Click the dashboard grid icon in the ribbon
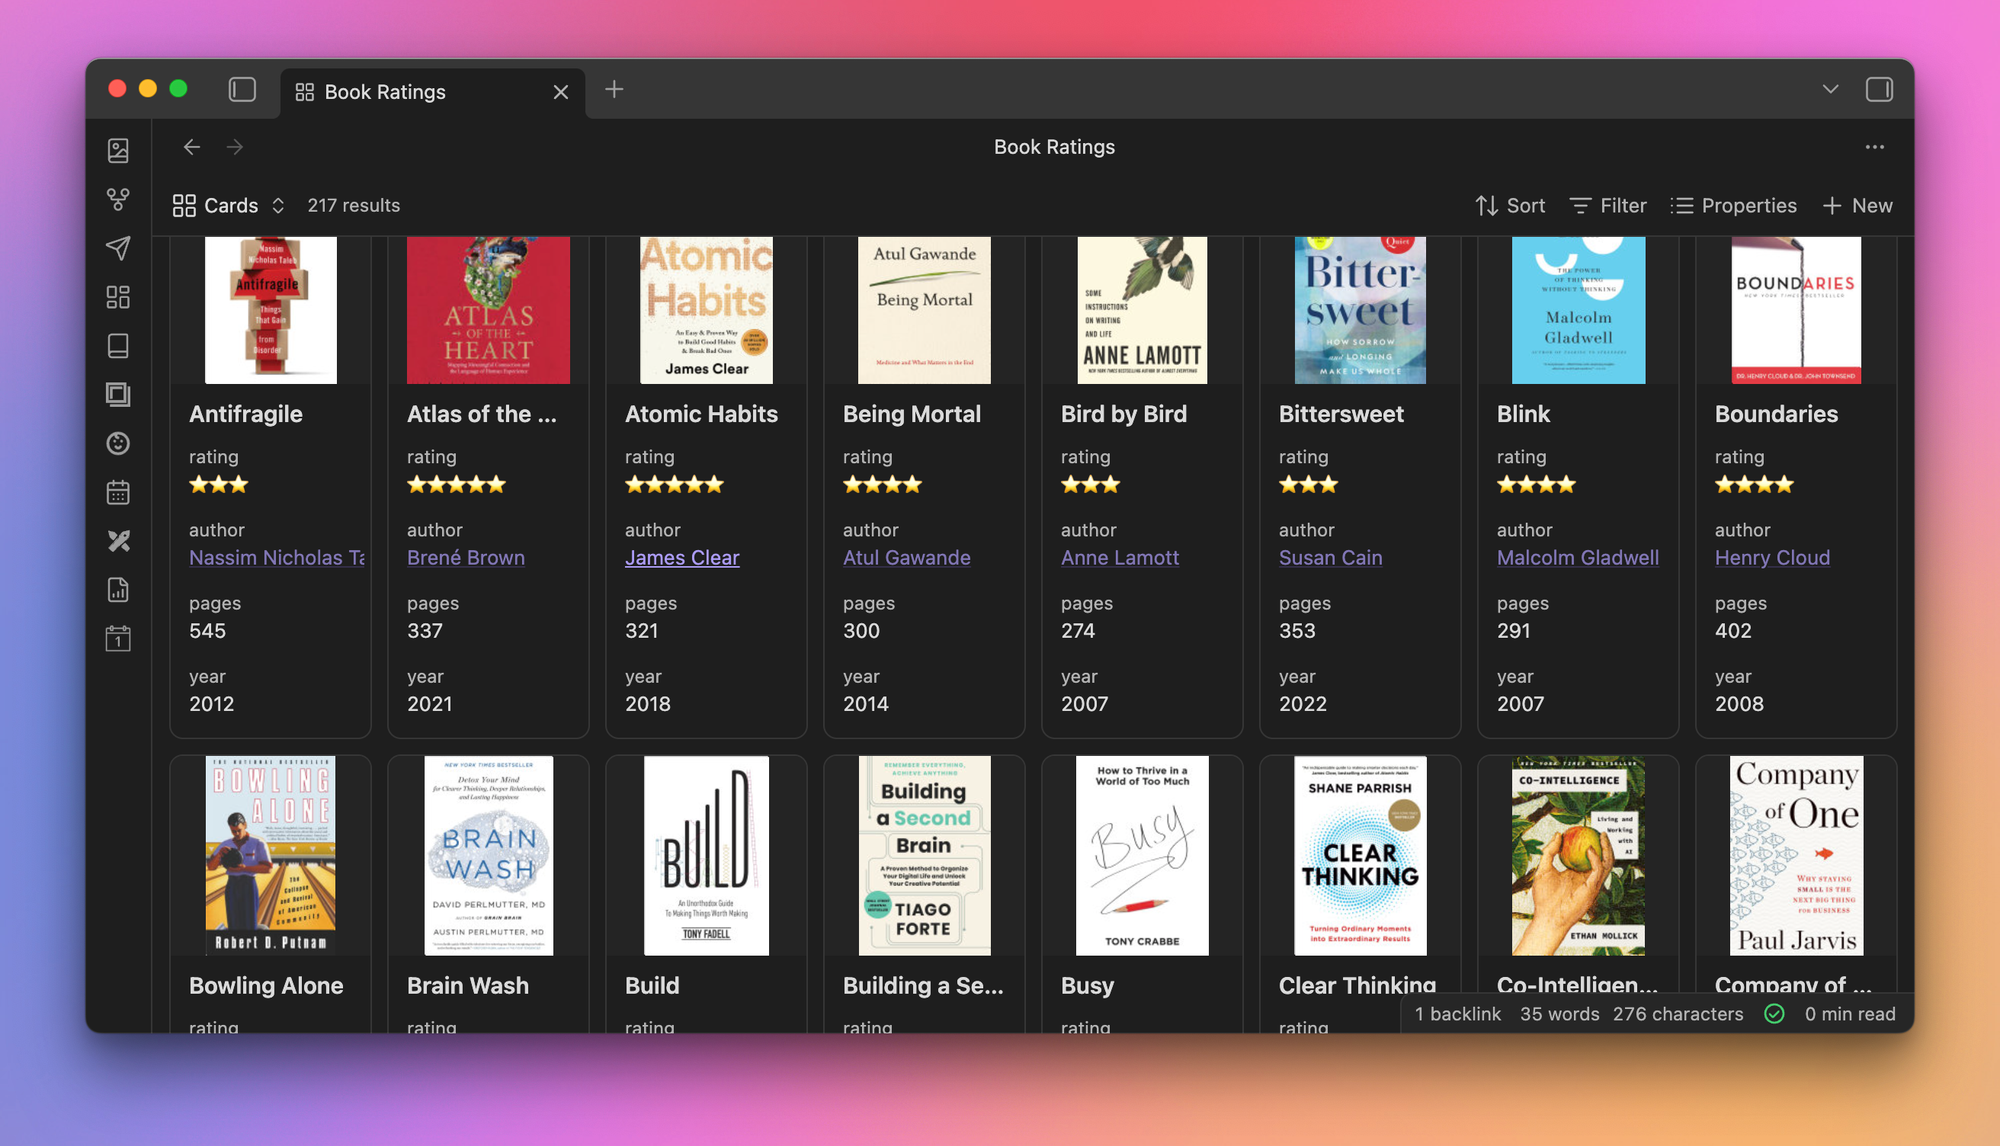 click(x=118, y=297)
